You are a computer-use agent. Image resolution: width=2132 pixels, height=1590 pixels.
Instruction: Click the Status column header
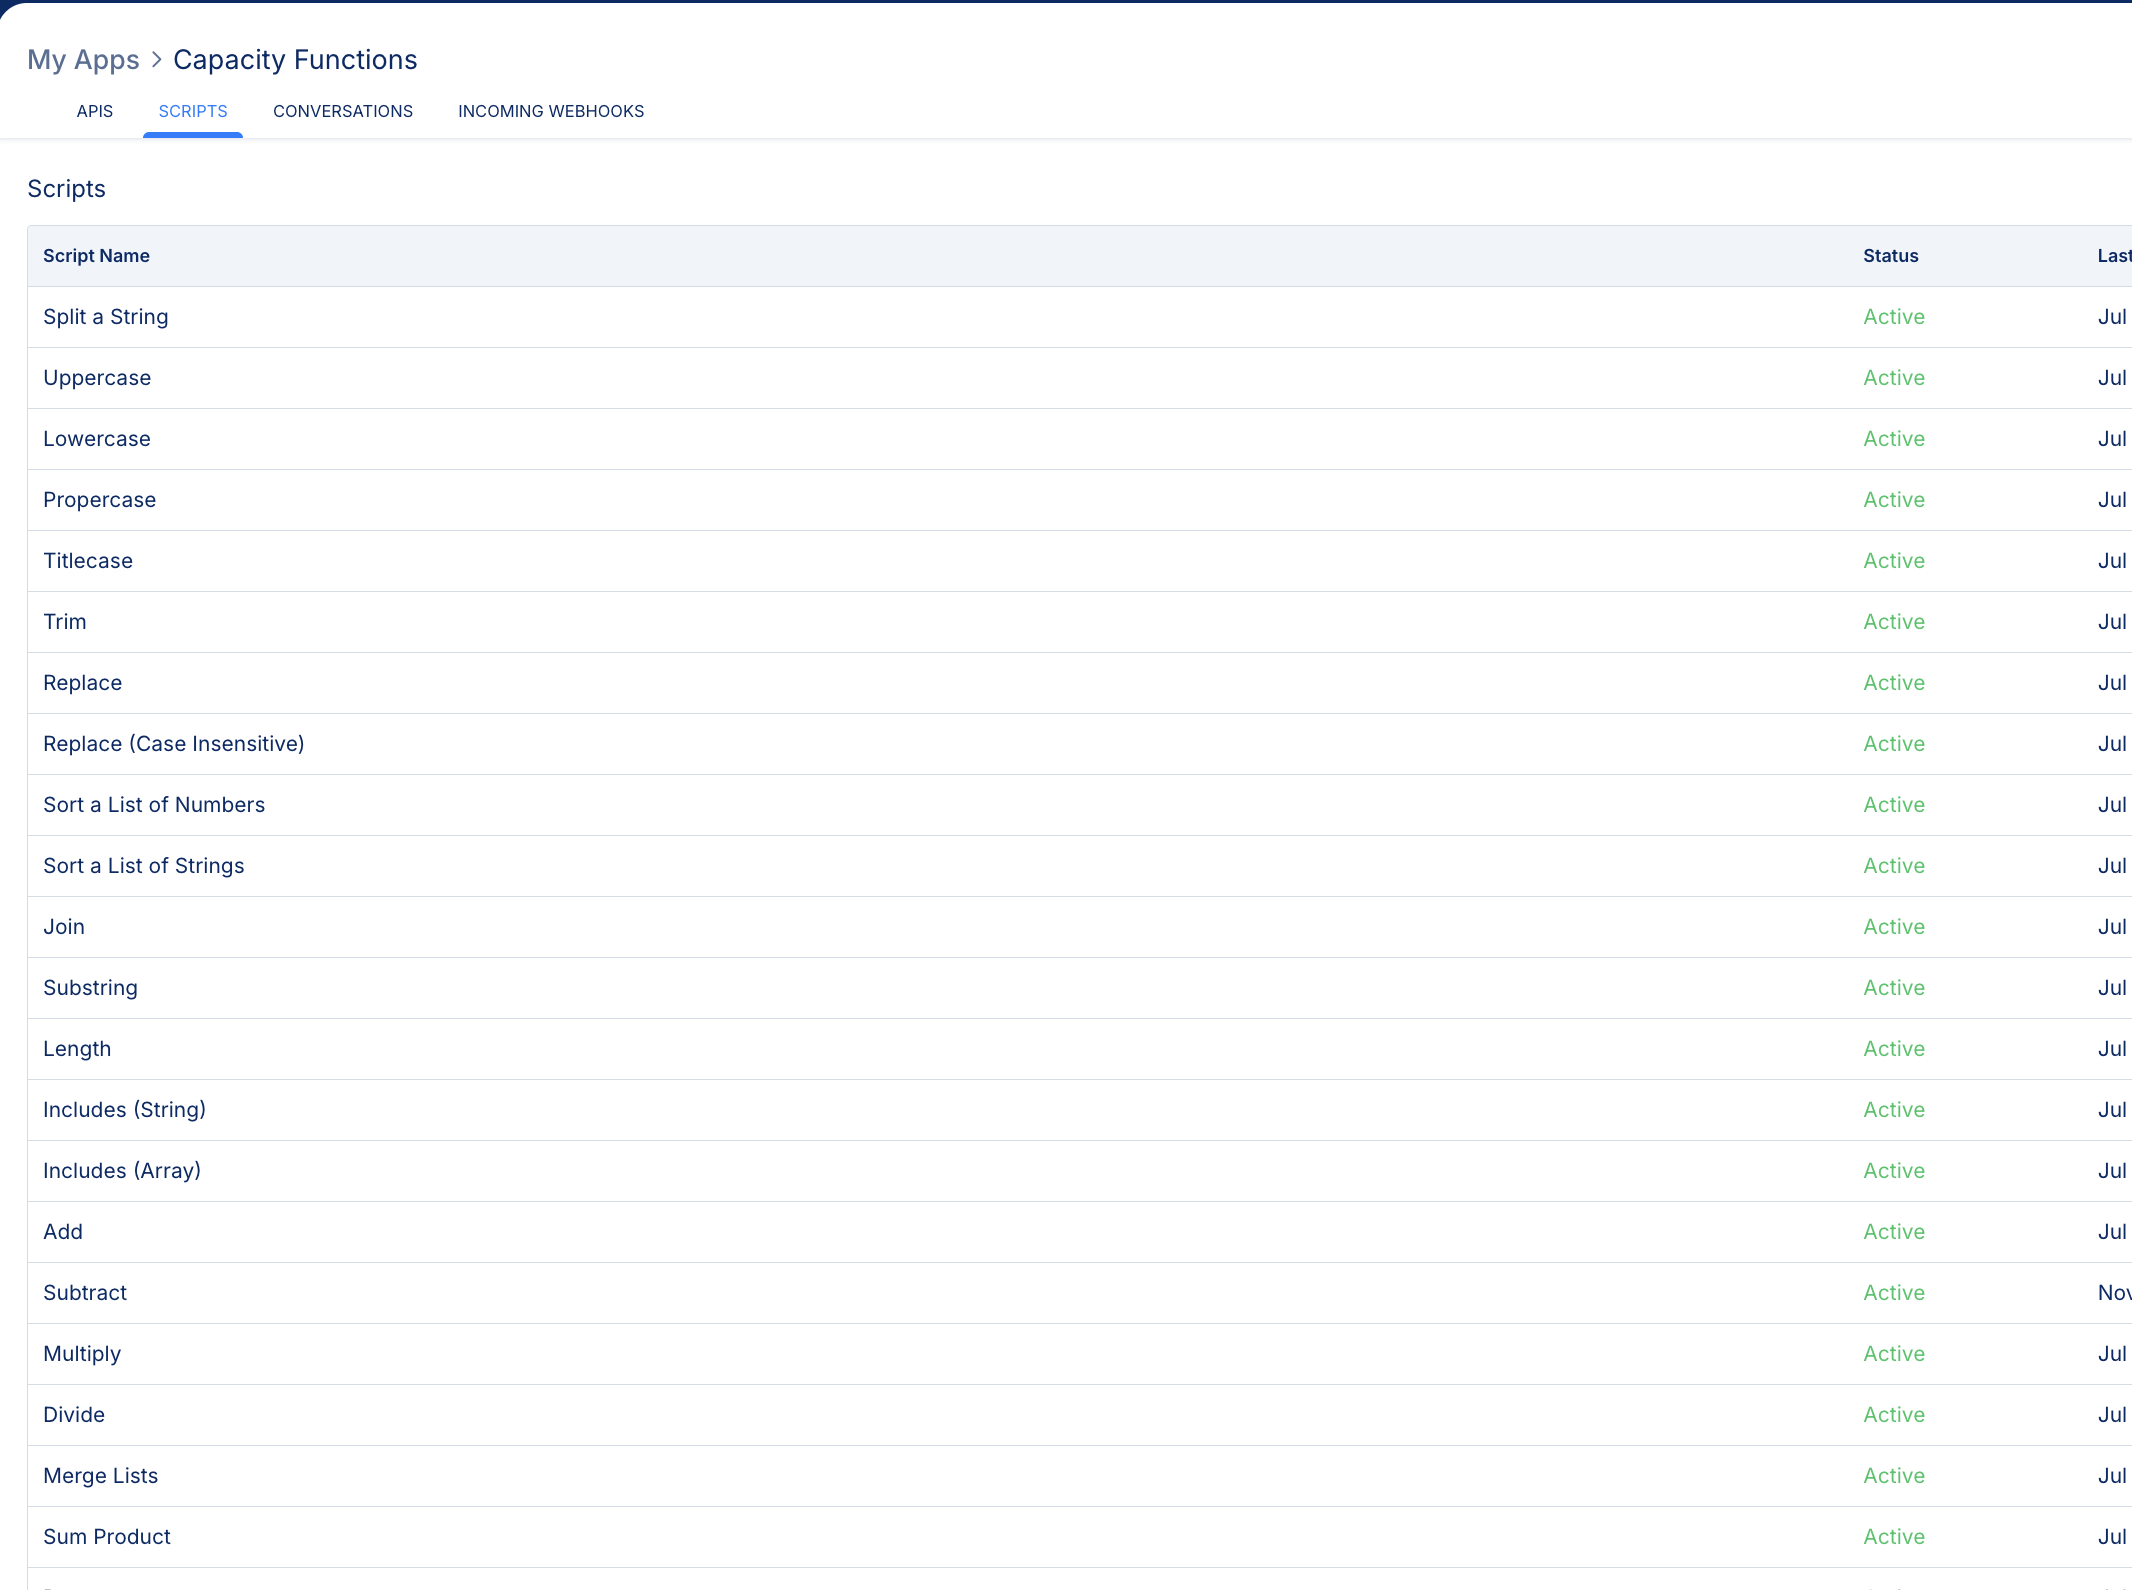click(1890, 256)
